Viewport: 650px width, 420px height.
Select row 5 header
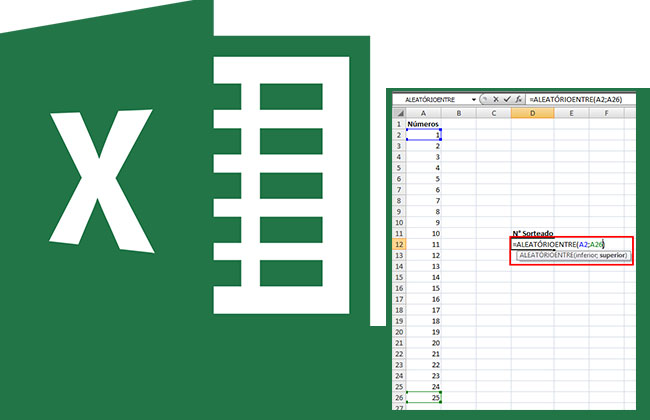399,168
